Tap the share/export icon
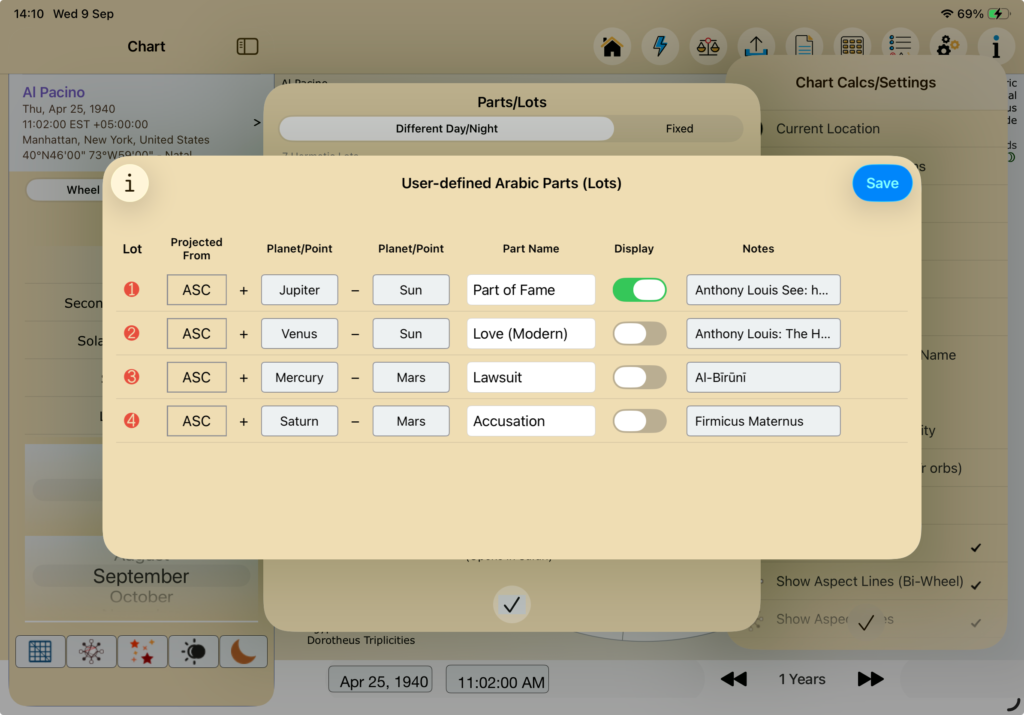 (x=756, y=46)
